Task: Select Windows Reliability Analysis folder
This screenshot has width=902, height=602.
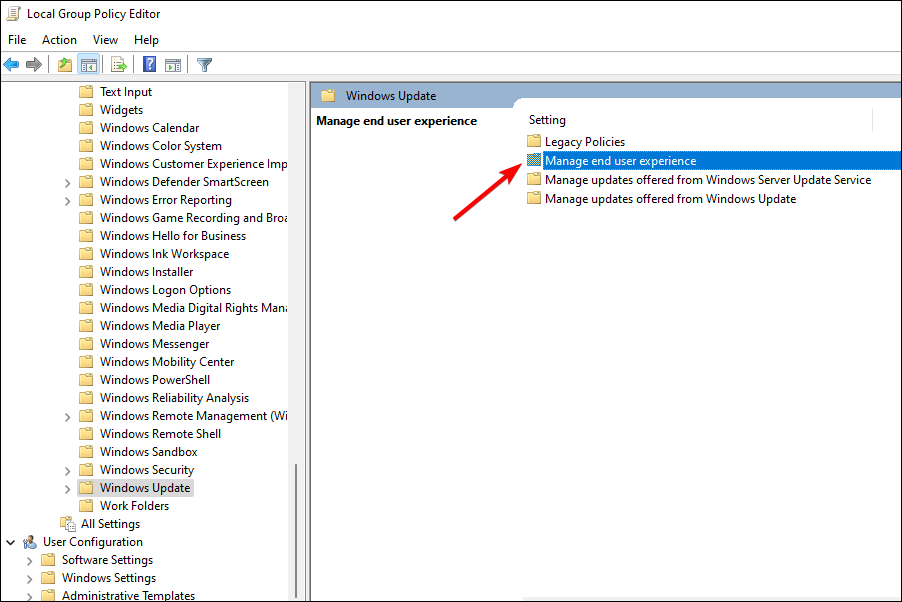Action: [x=174, y=398]
